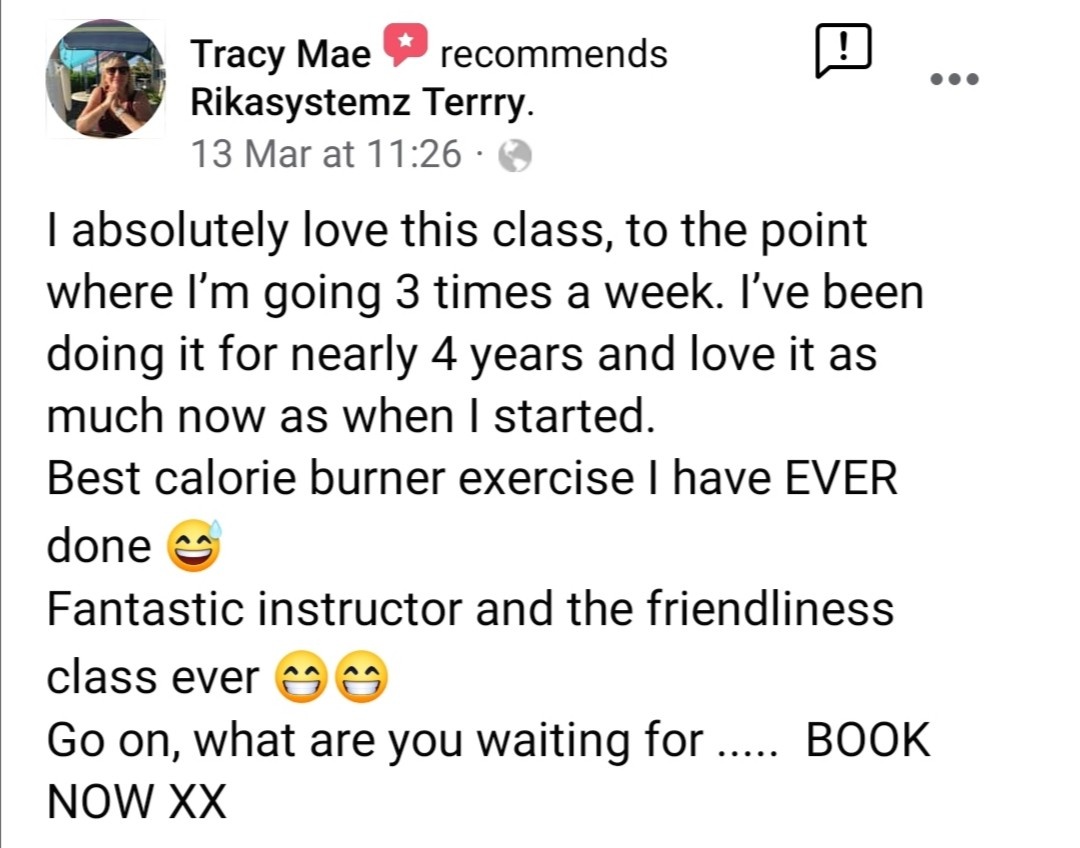Click the Tracy Mae name link
Screen dimensions: 1080x848
[x=280, y=54]
